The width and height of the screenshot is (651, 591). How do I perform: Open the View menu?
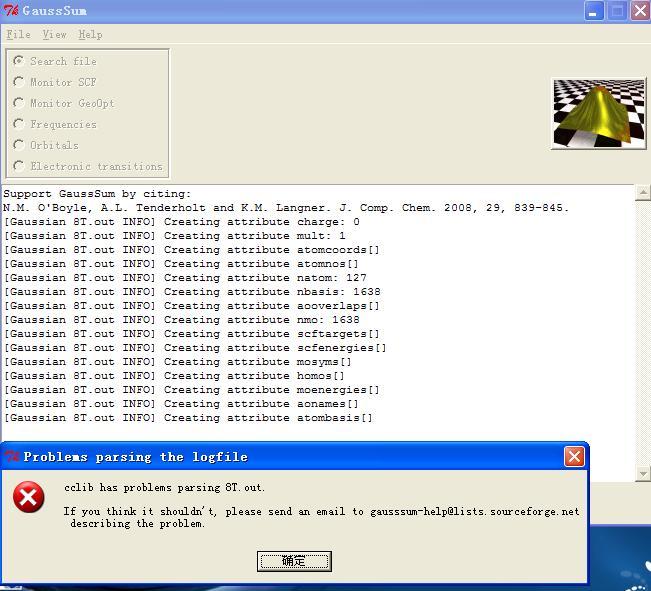pos(54,34)
